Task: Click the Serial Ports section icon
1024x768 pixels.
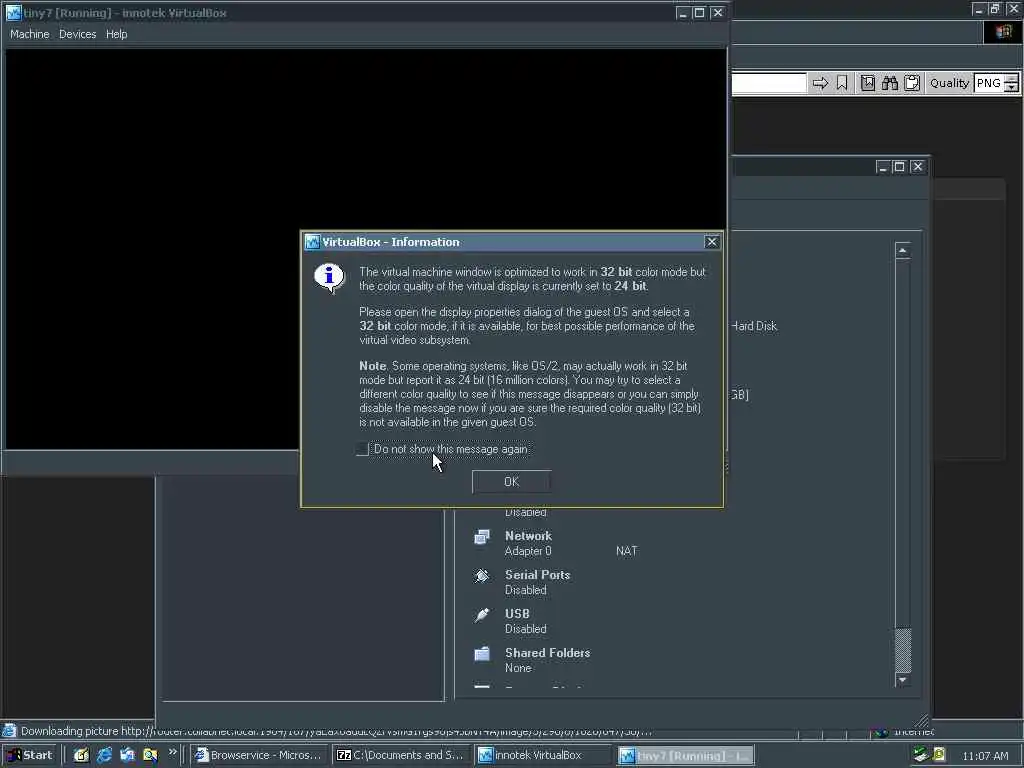Action: coord(482,575)
